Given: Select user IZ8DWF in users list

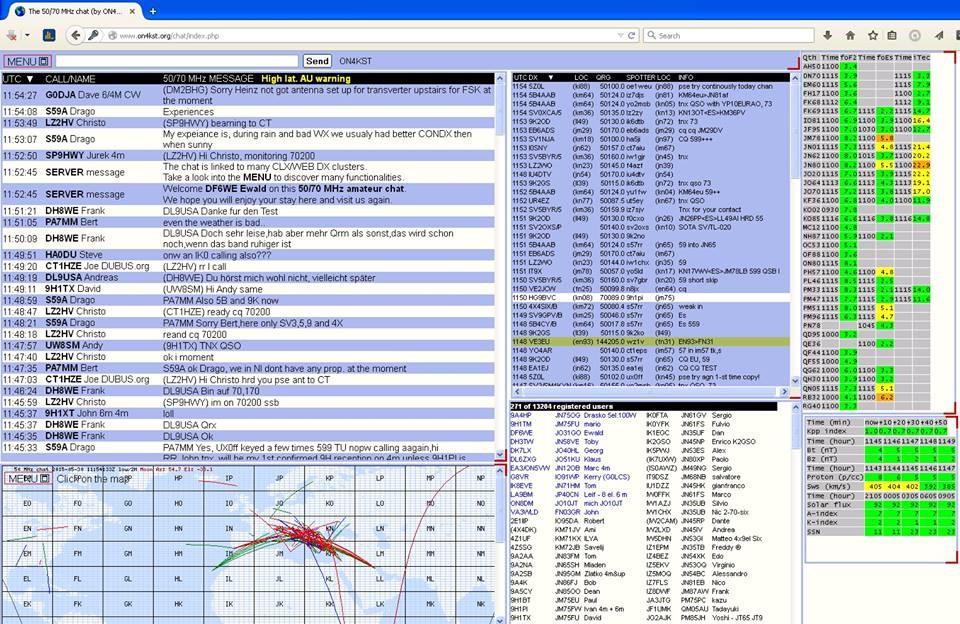Looking at the screenshot, I should [x=658, y=592].
